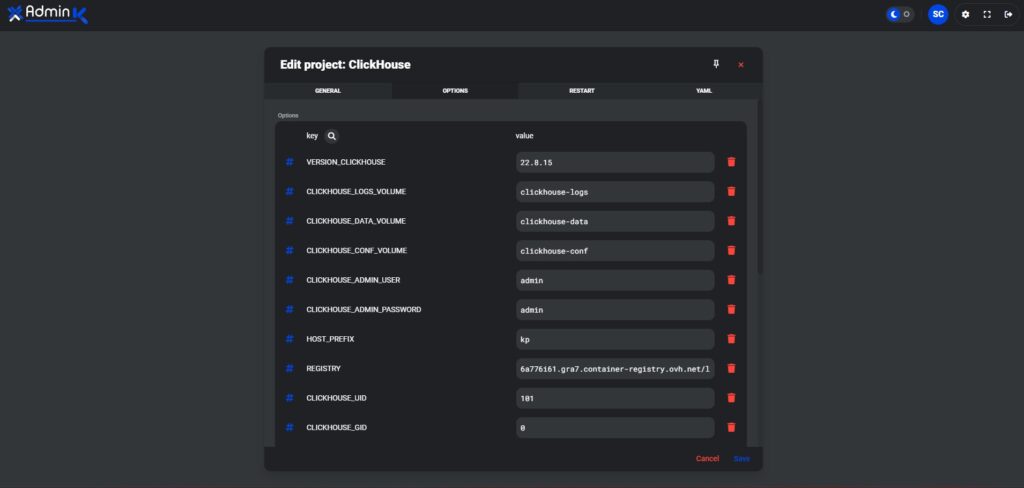
Task: Close the Edit project dialog
Action: point(741,65)
